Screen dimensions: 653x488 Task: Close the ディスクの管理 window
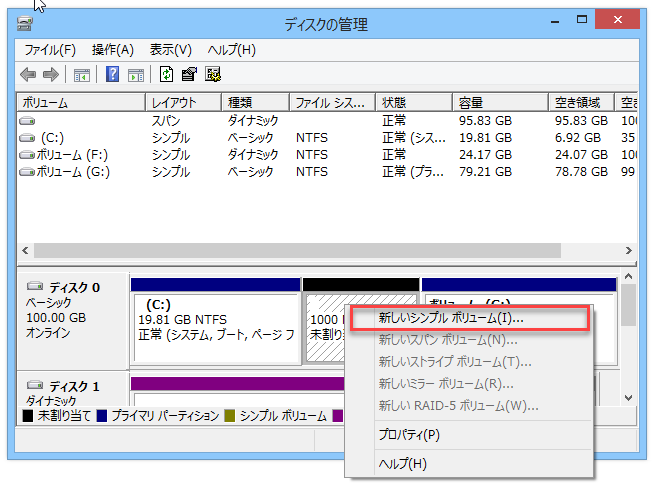click(618, 20)
